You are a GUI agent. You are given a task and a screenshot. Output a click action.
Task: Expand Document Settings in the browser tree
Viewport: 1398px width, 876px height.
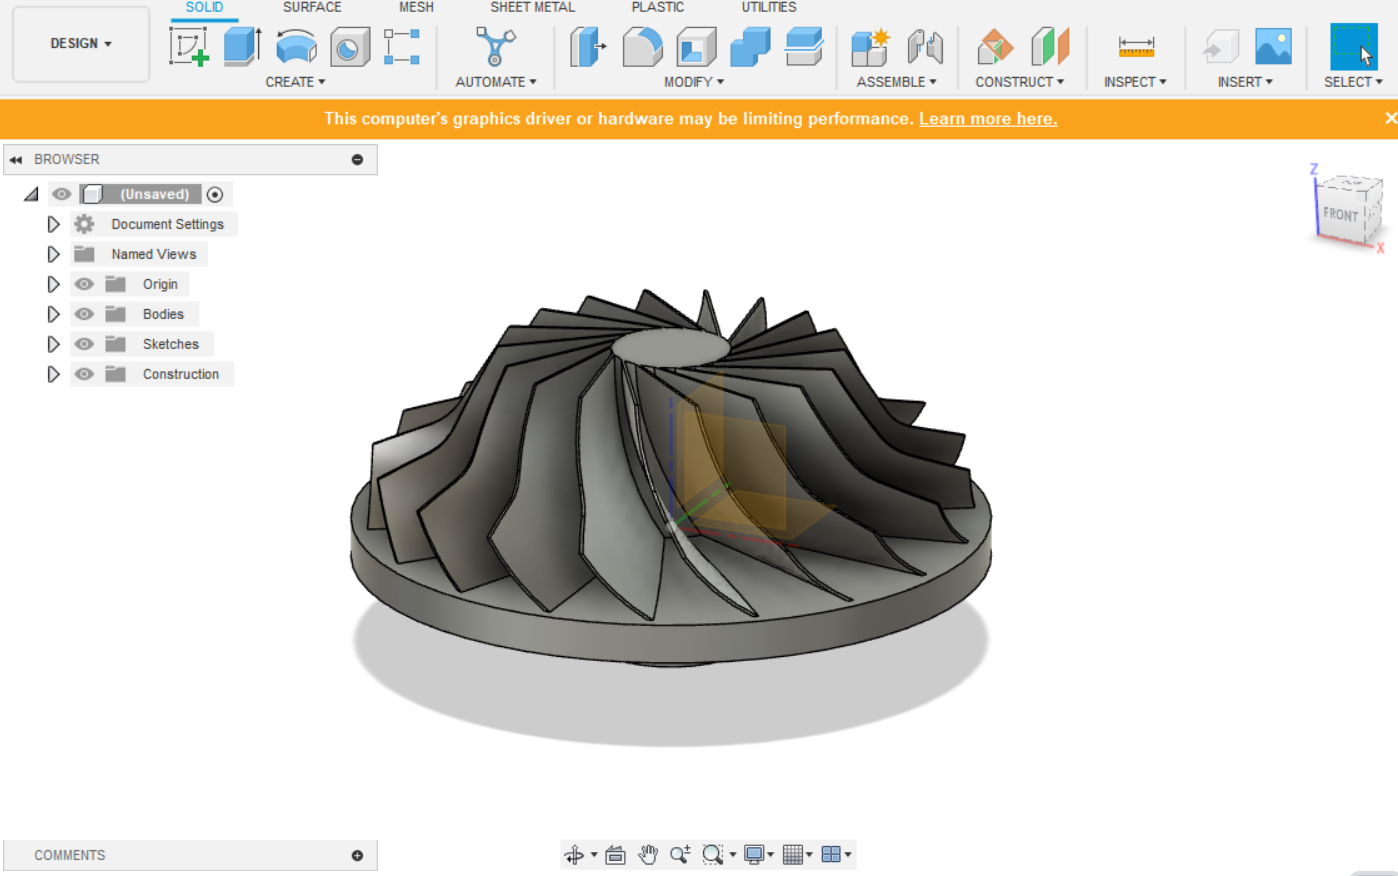point(54,223)
